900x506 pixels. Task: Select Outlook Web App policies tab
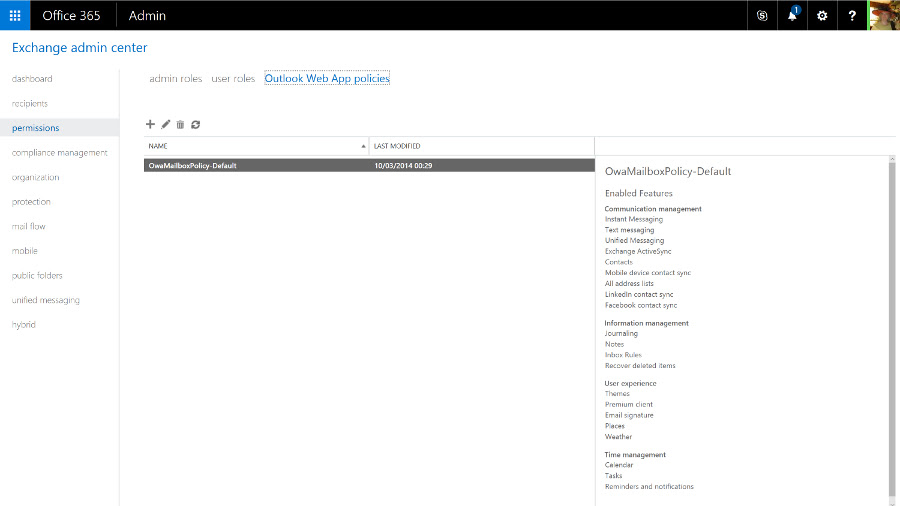[x=327, y=78]
